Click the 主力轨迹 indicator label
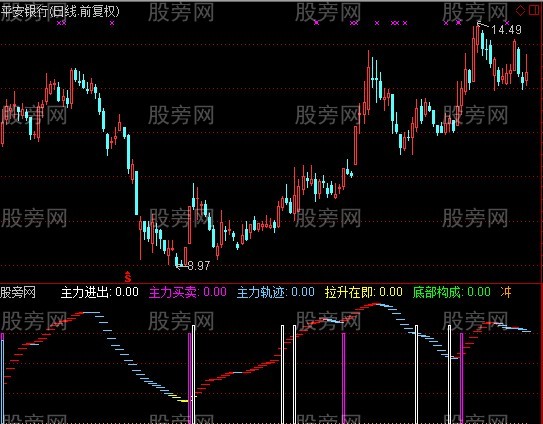Image resolution: width=543 pixels, height=424 pixels. 276,292
